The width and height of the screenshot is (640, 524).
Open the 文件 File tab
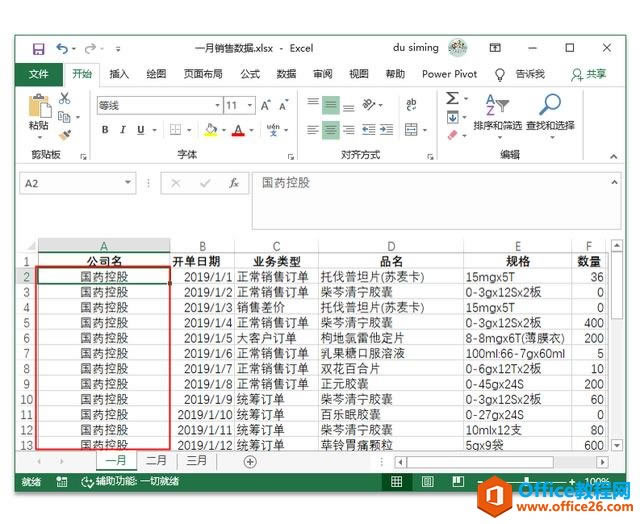pyautogui.click(x=39, y=74)
